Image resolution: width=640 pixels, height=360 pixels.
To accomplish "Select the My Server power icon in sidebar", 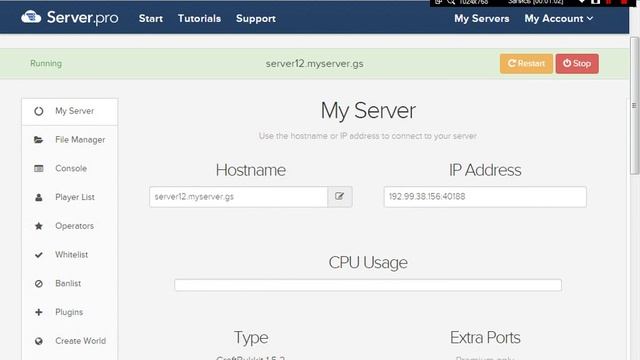I will (x=39, y=111).
